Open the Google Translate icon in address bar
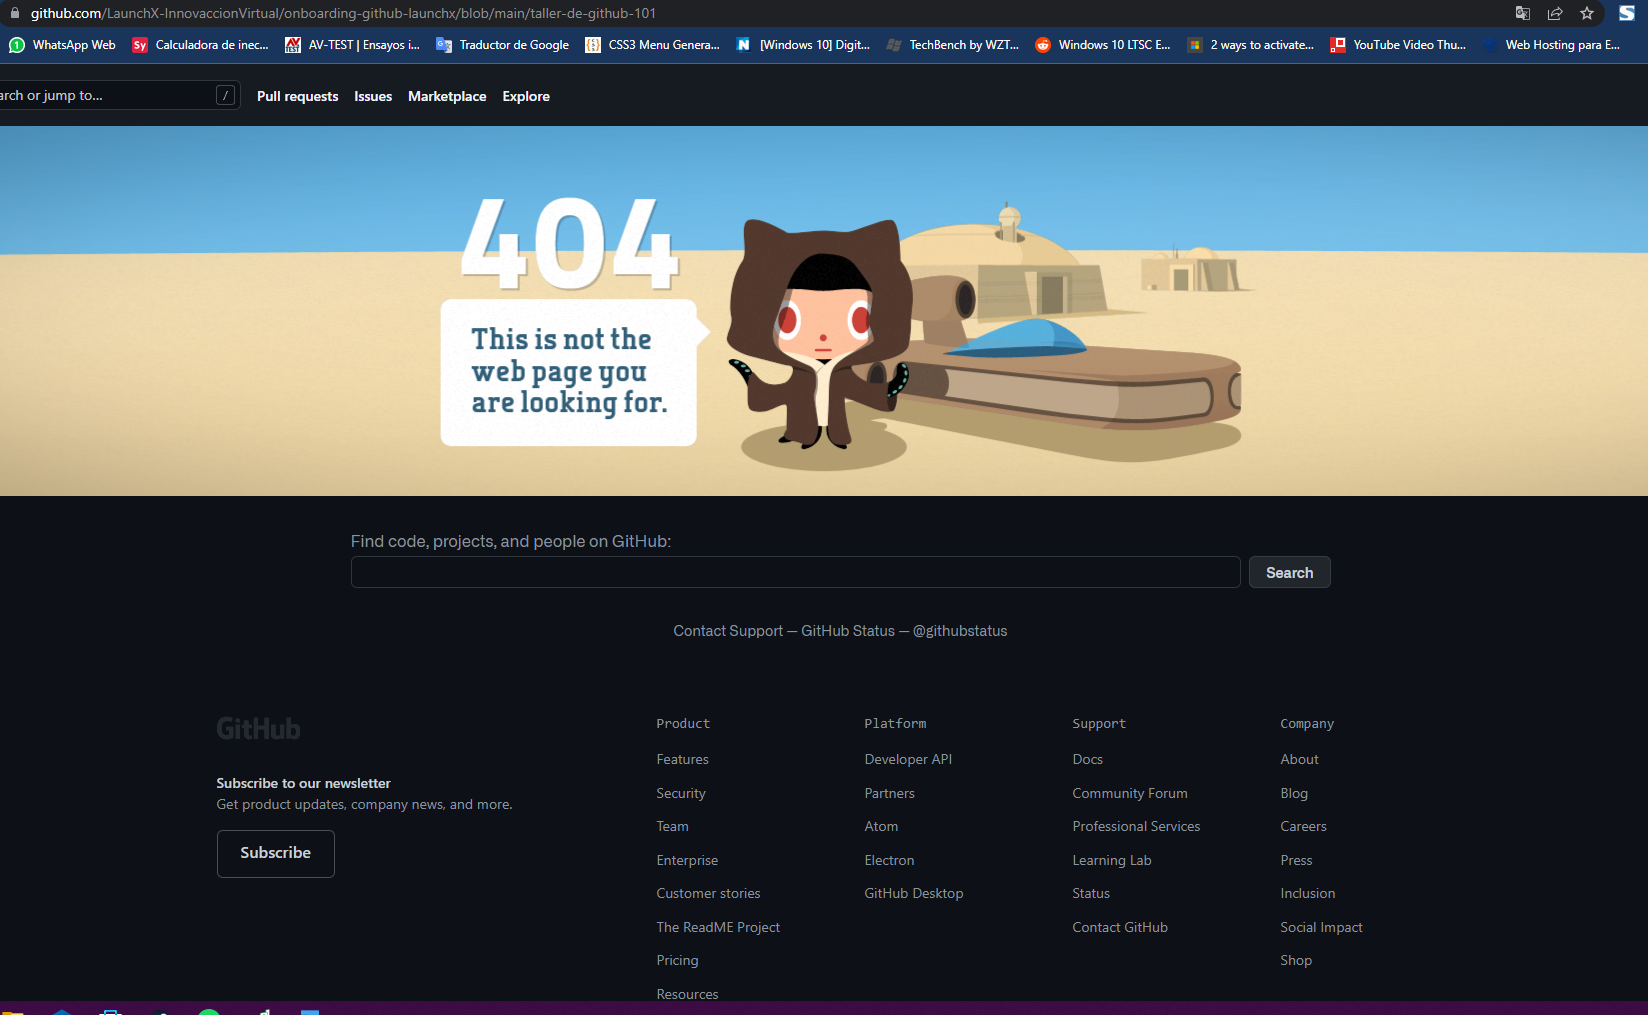This screenshot has height=1015, width=1648. 1523,14
